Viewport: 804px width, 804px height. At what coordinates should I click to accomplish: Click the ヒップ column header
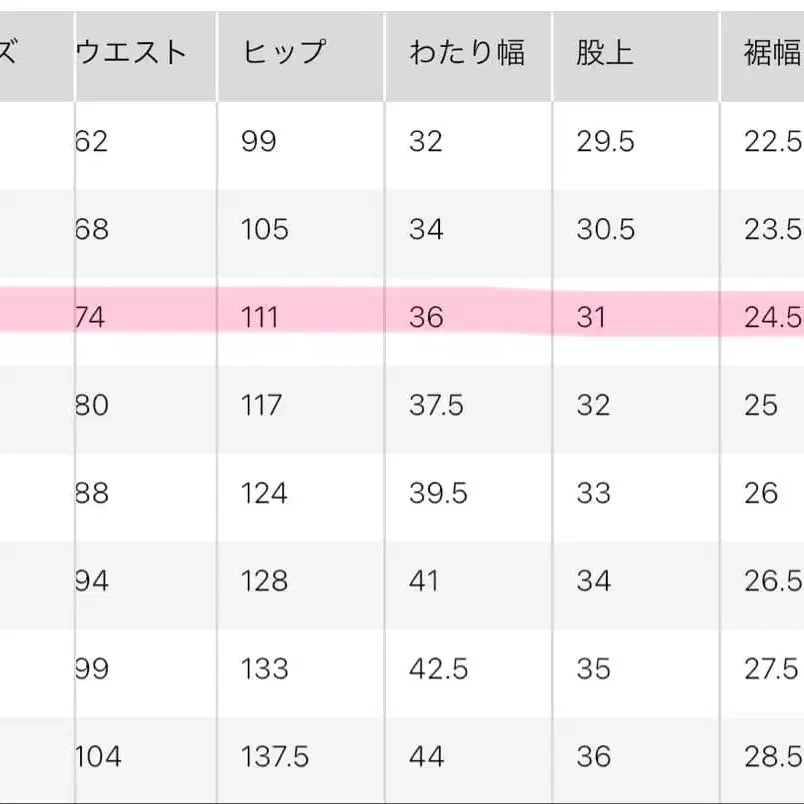[284, 53]
